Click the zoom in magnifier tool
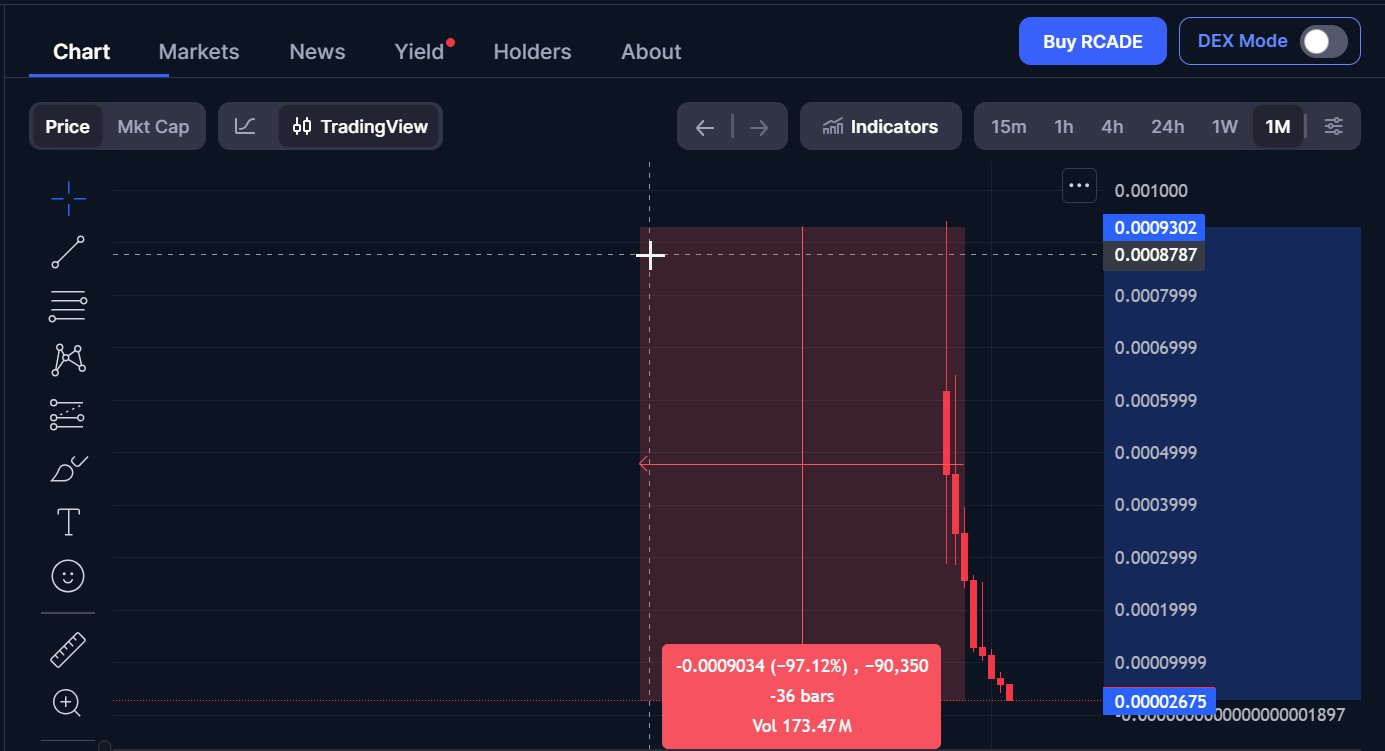This screenshot has height=751, width=1385. (x=68, y=703)
